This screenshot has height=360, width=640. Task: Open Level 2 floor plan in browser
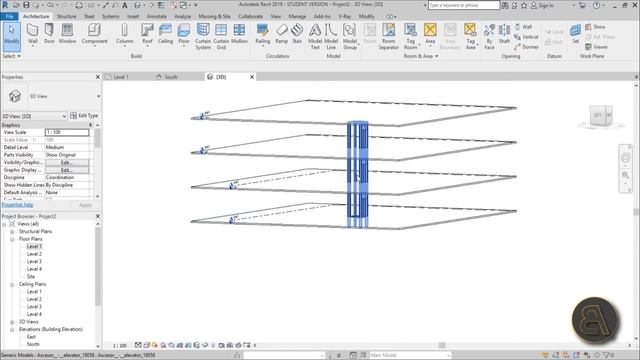(x=34, y=254)
